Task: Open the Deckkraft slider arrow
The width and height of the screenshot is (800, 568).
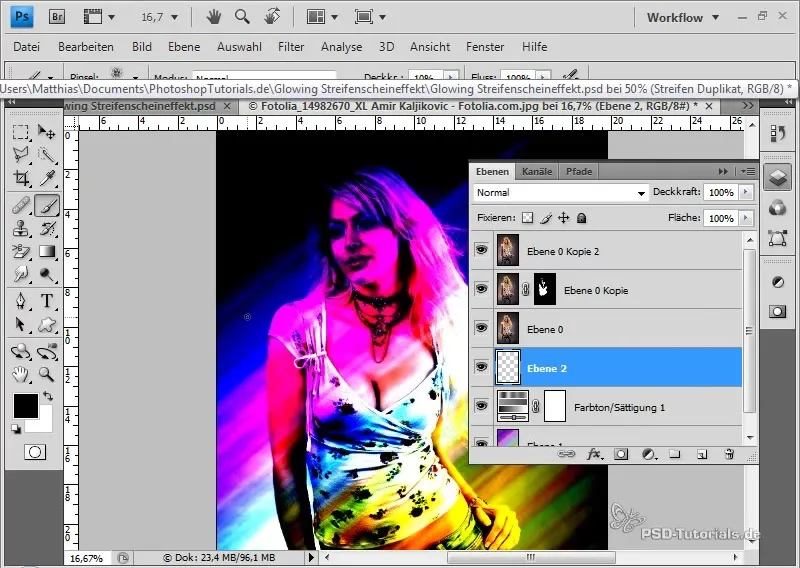Action: pyautogui.click(x=746, y=192)
